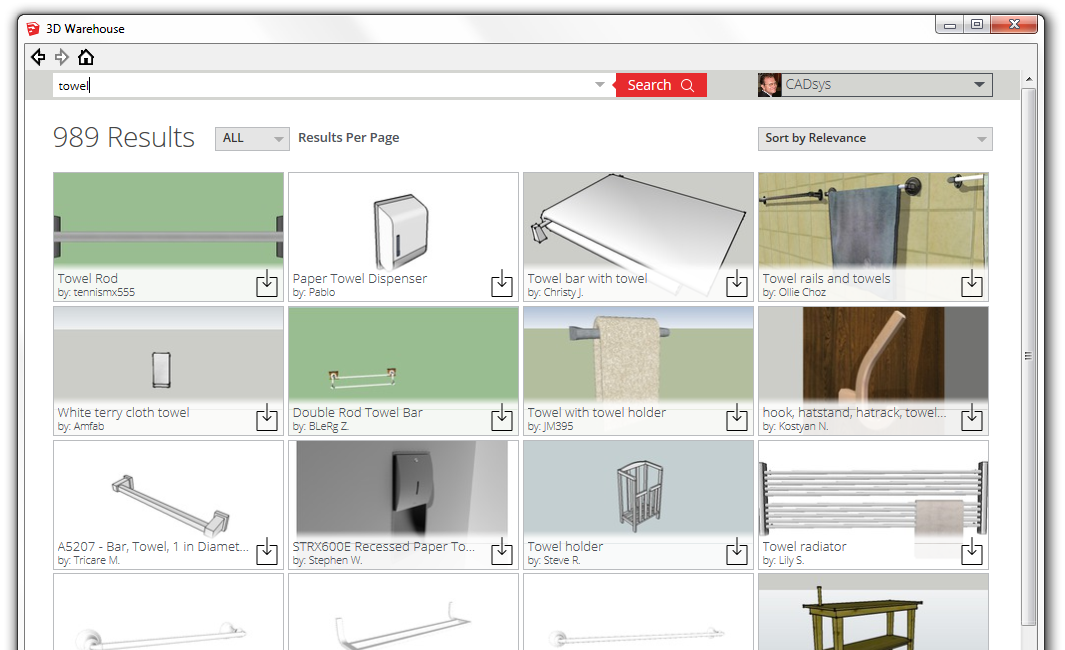
Task: Click author name JM395
Action: 558,427
